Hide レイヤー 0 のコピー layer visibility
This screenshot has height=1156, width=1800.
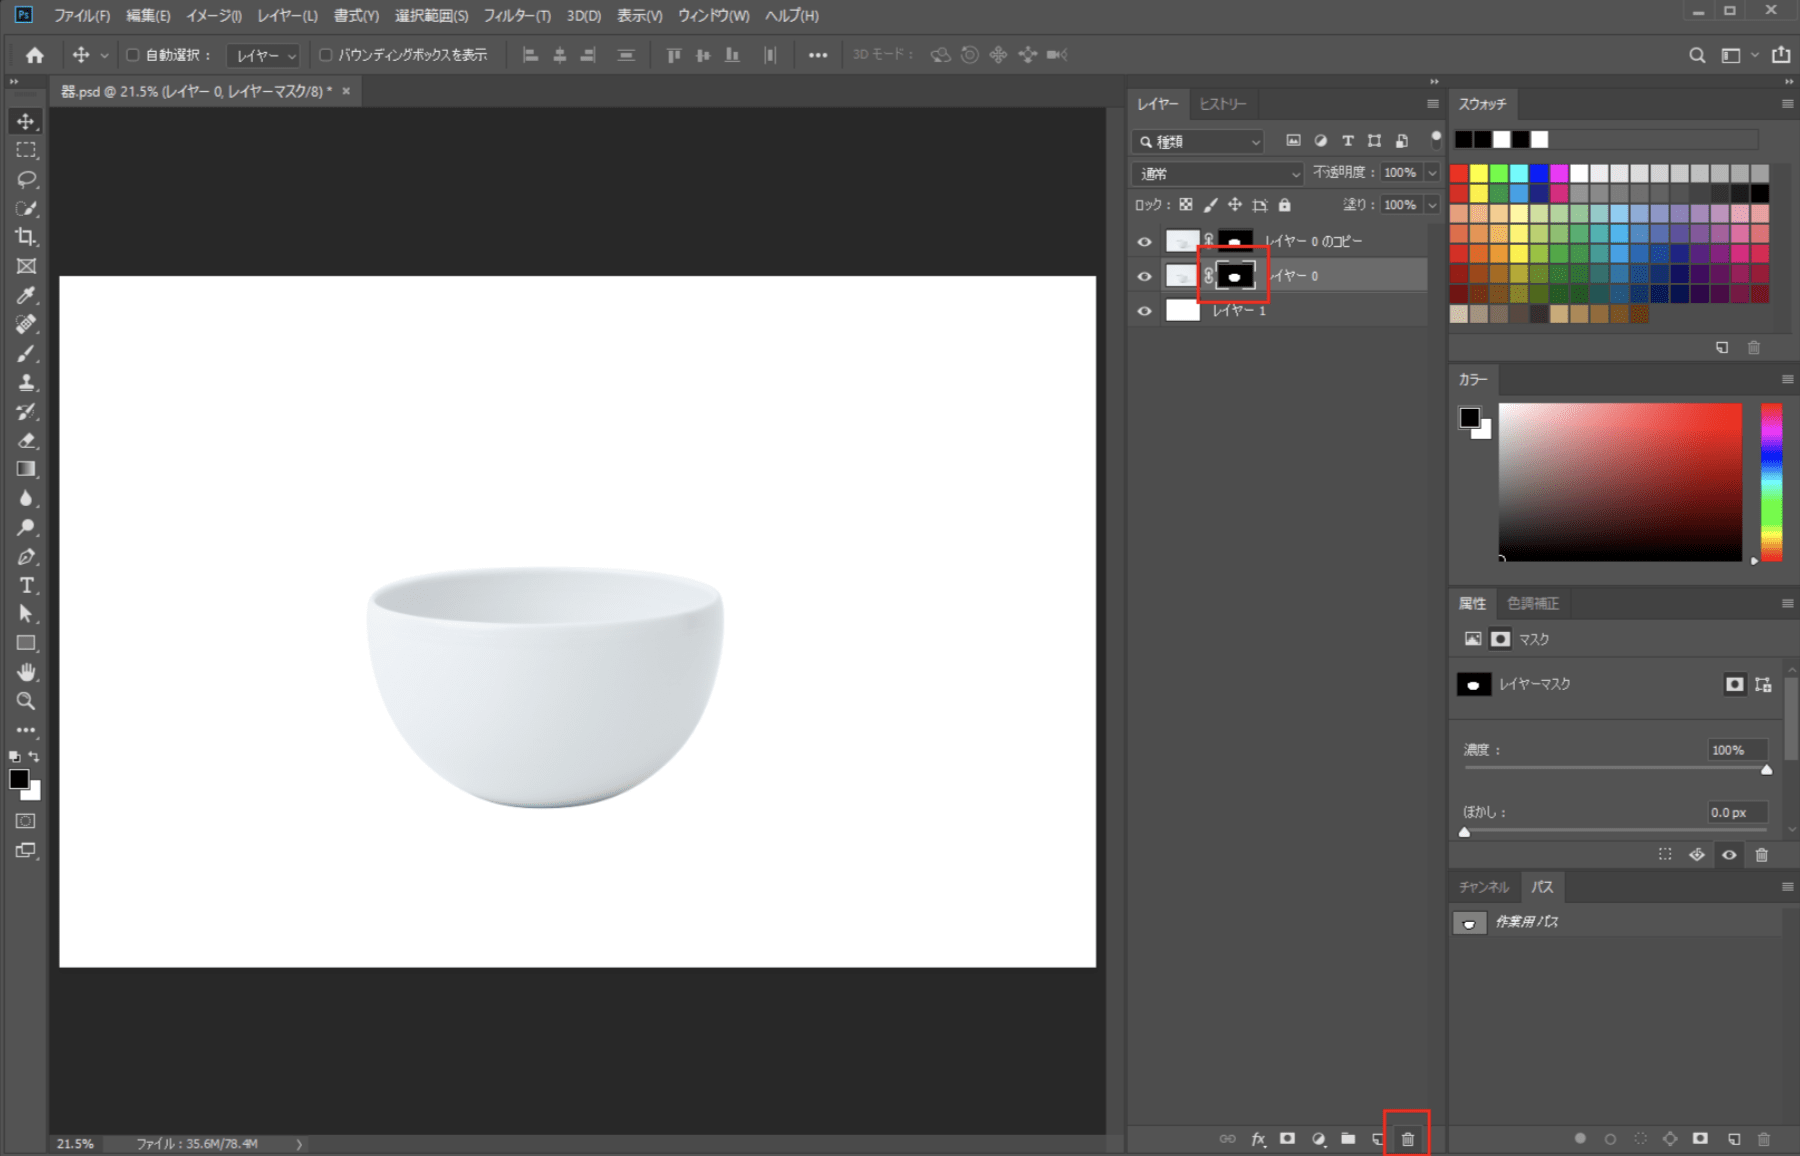coord(1145,241)
